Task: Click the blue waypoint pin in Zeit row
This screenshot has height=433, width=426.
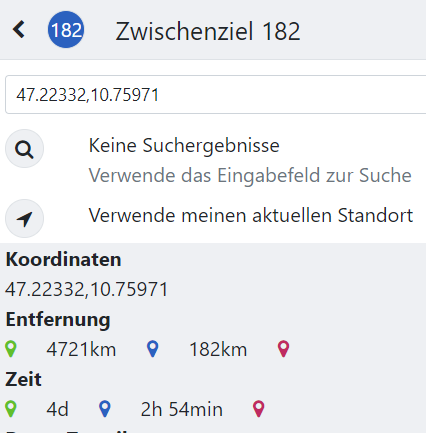Action: pos(105,409)
